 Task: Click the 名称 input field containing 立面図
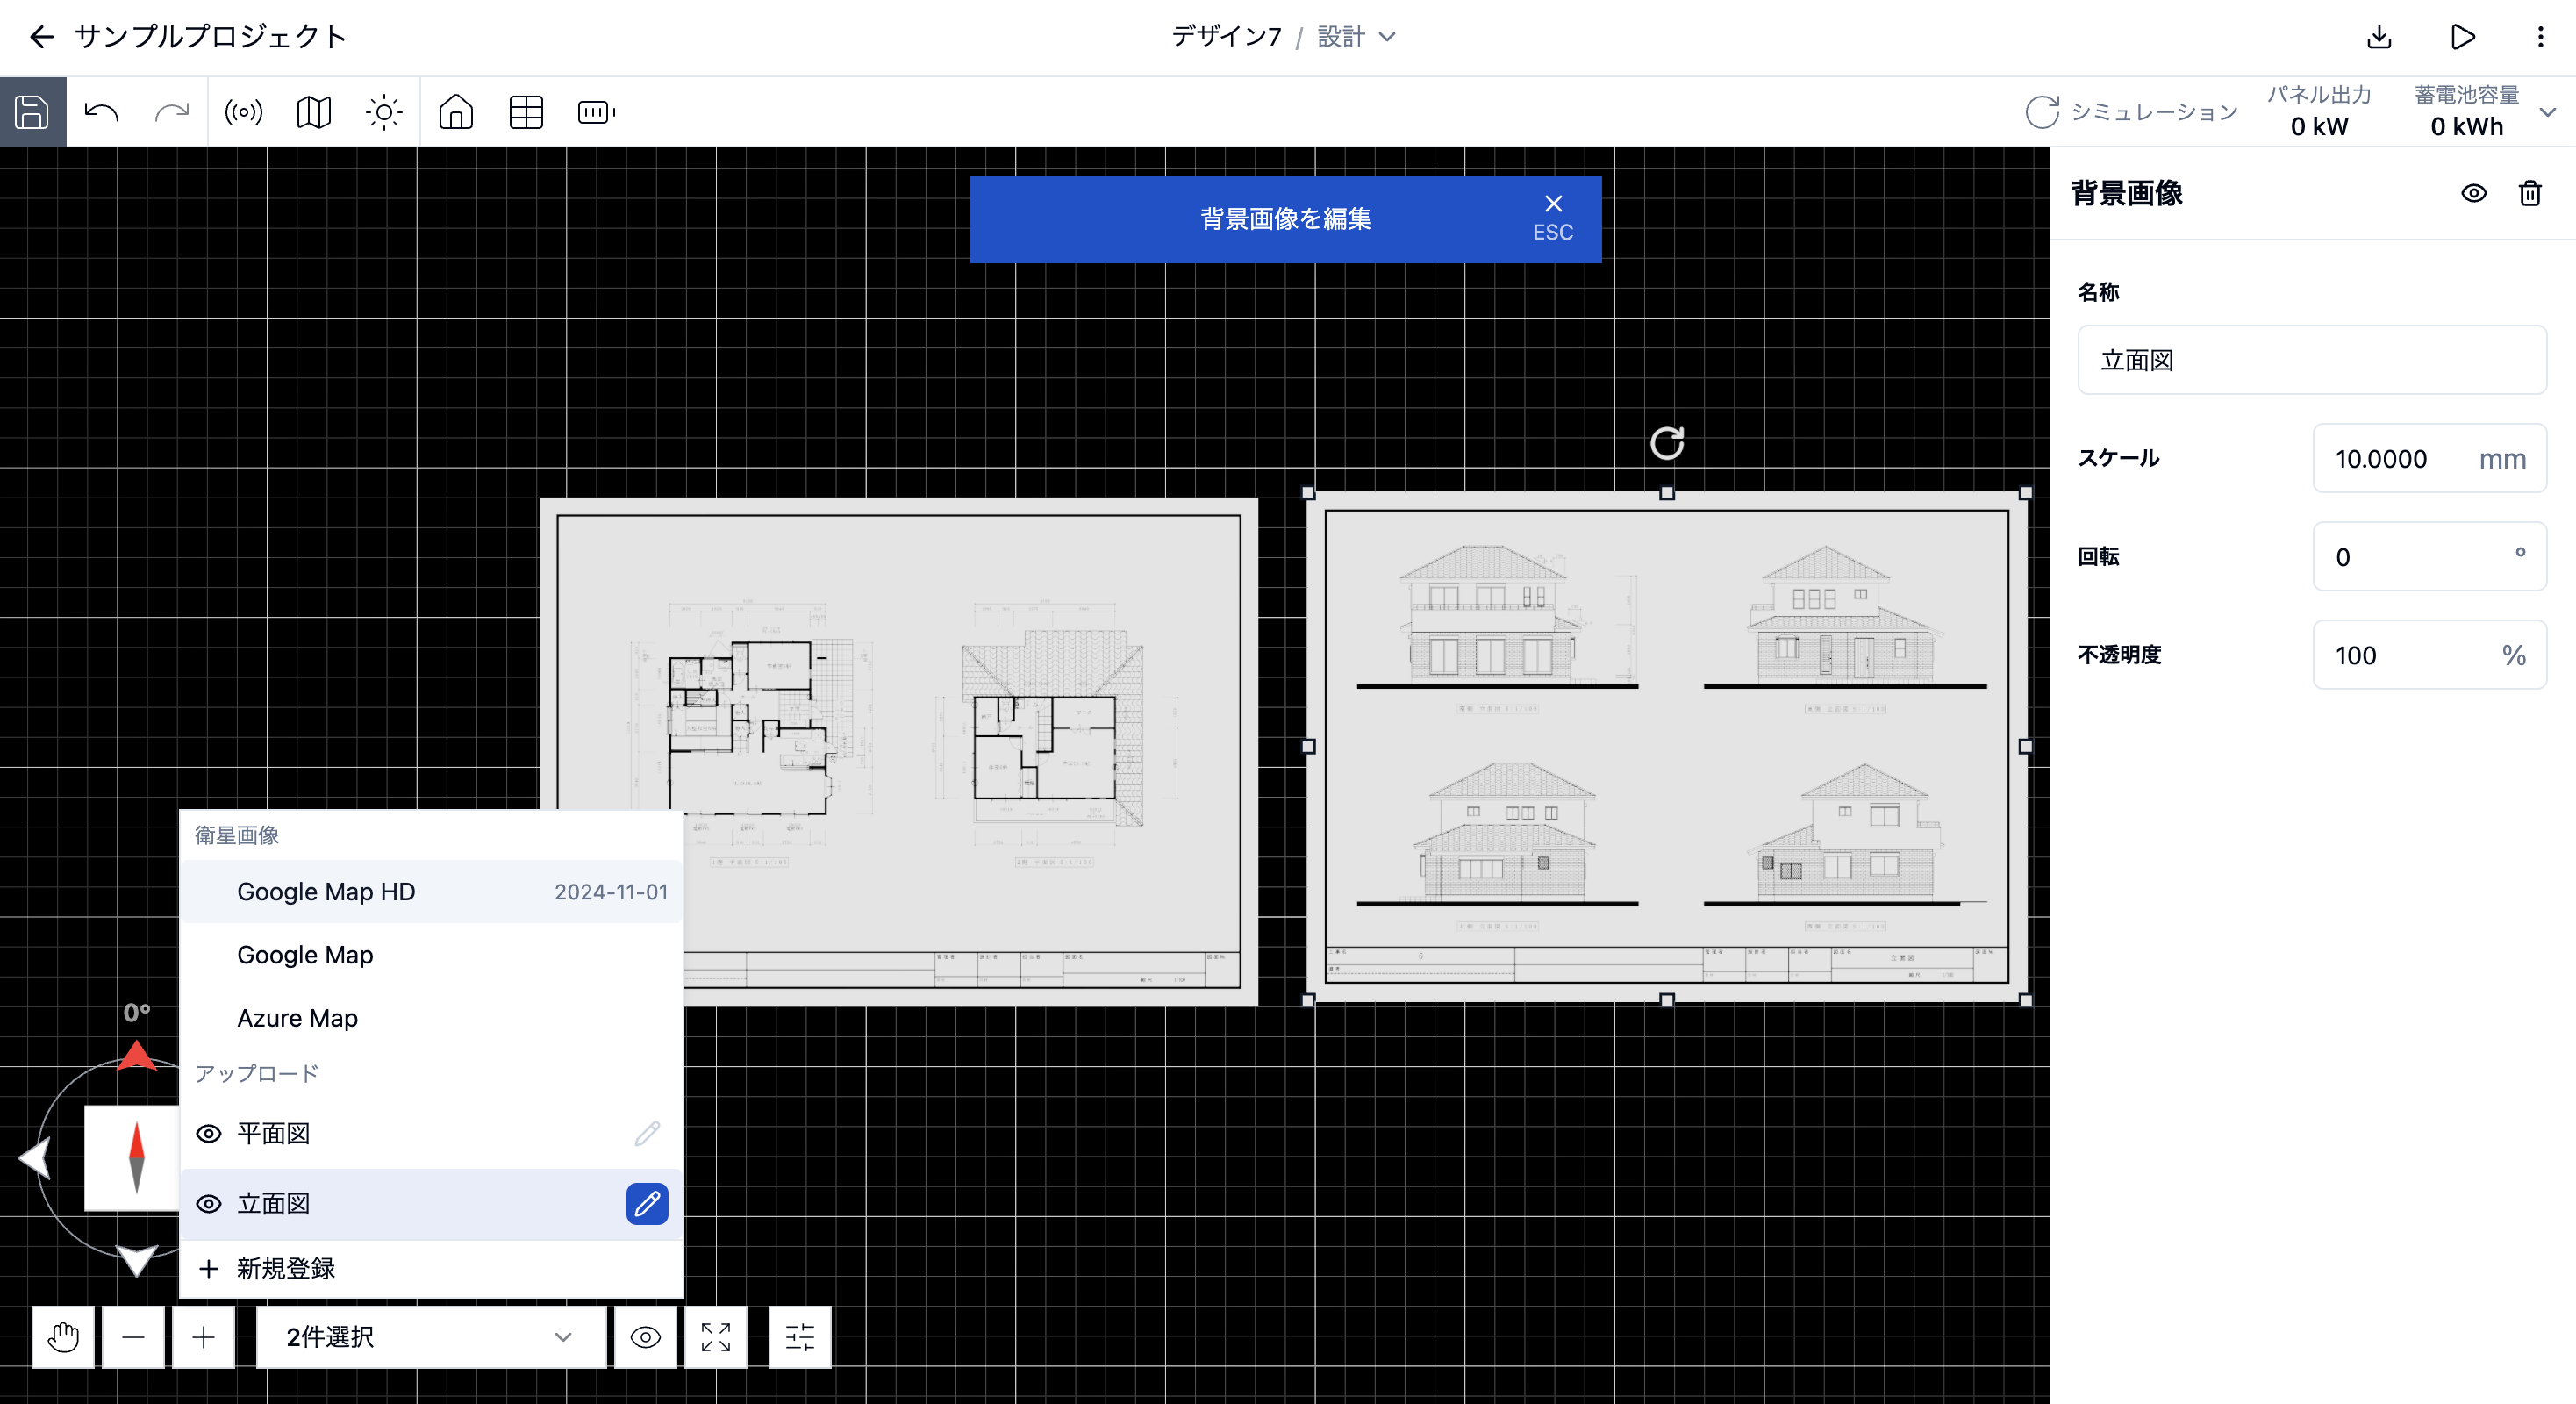point(2312,360)
